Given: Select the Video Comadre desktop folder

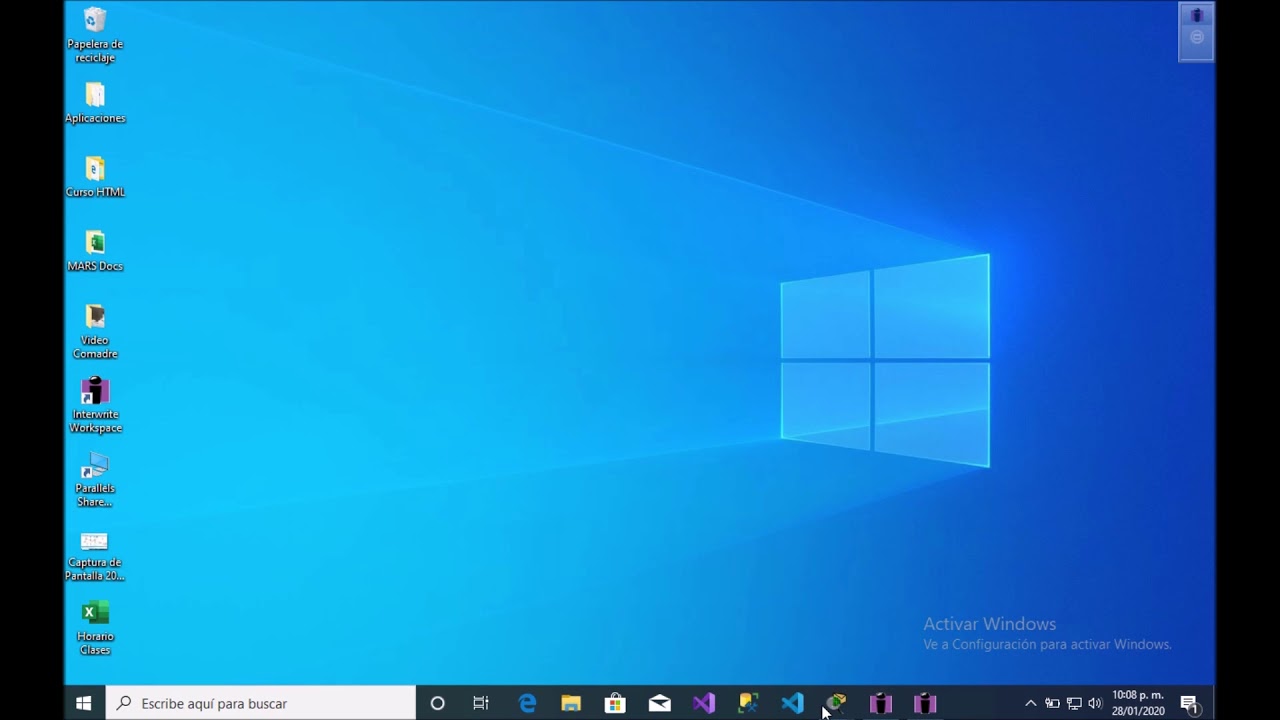Looking at the screenshot, I should (95, 331).
